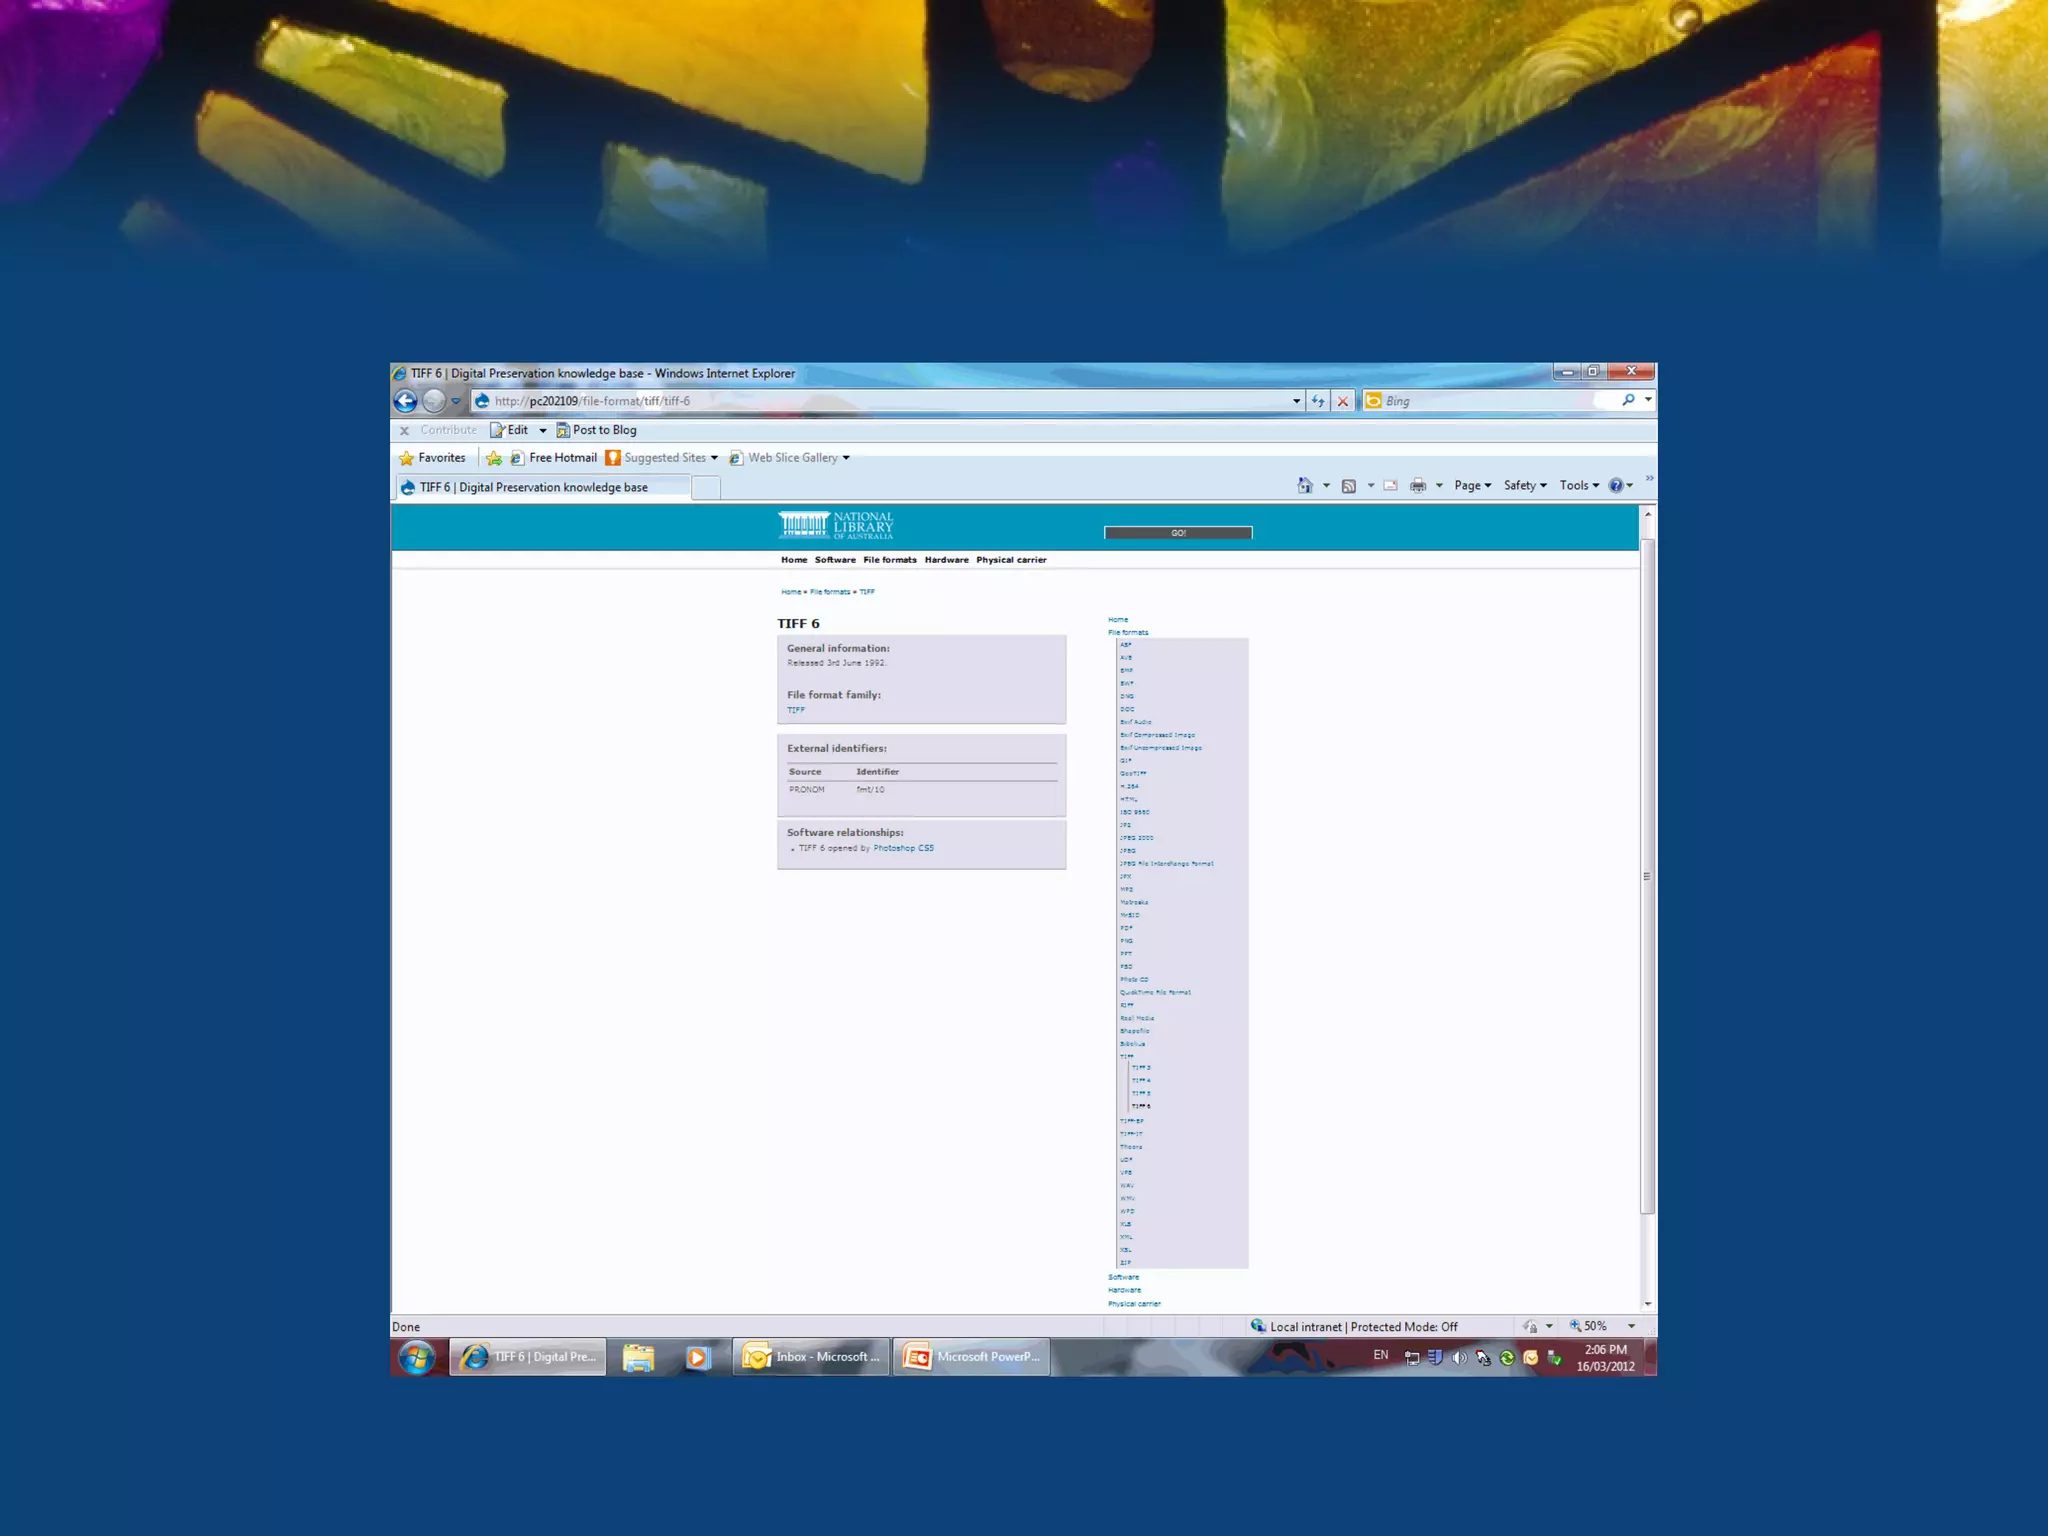This screenshot has width=2048, height=1536.
Task: Click the Refresh page icon
Action: coord(1318,401)
